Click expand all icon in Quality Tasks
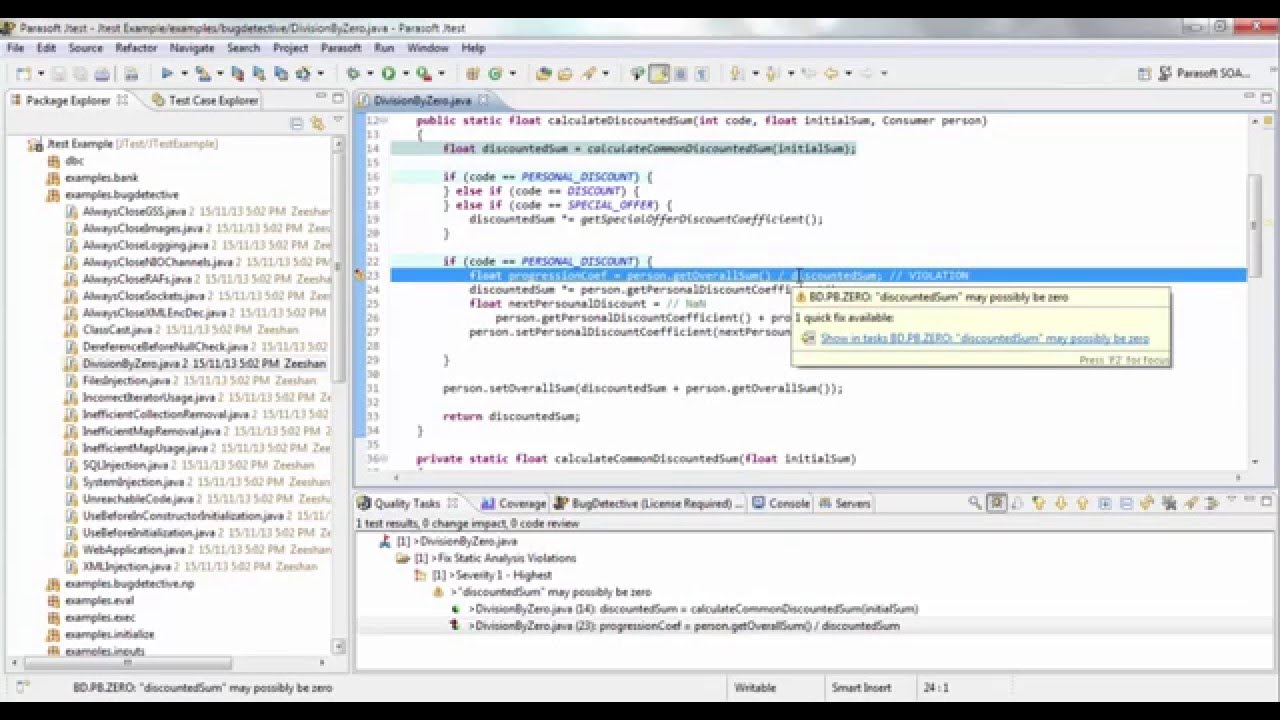 point(1105,503)
